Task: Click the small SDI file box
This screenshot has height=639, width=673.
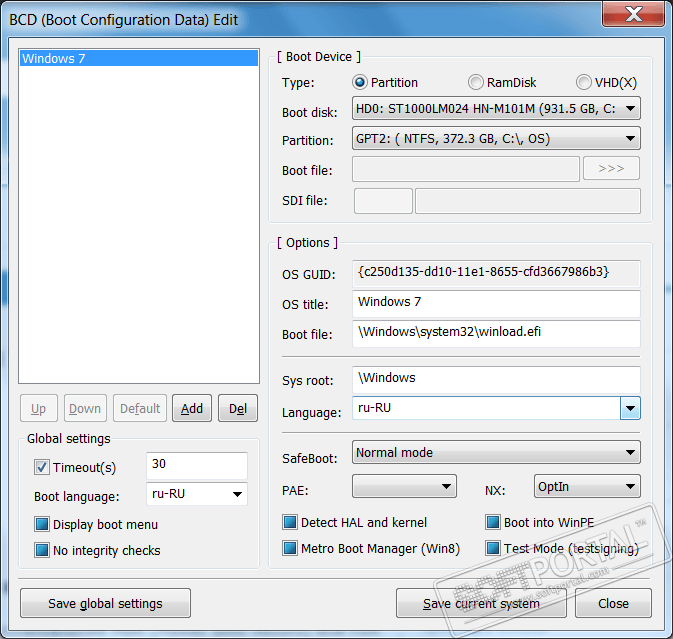Action: pyautogui.click(x=383, y=201)
